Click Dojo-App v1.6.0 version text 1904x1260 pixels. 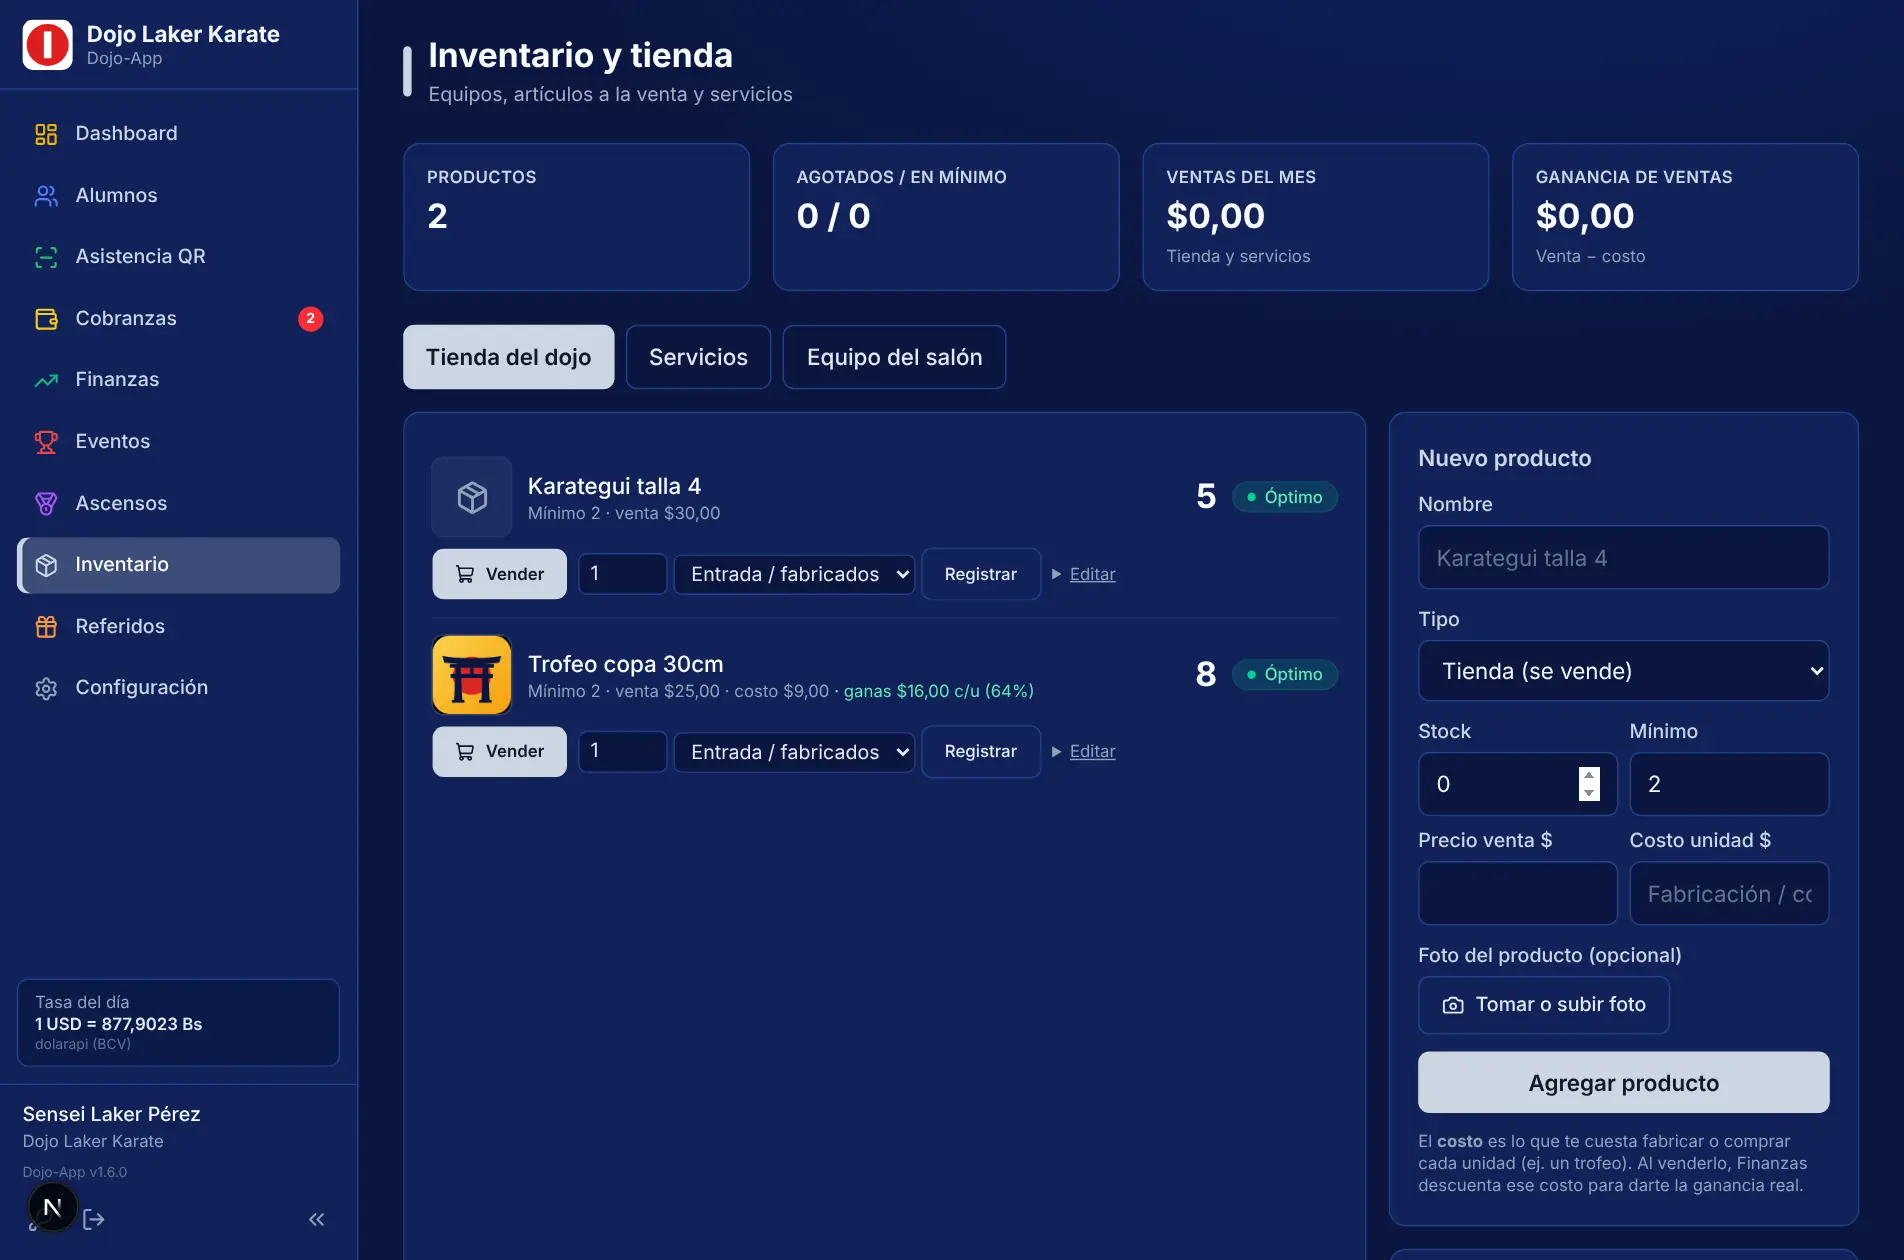[x=75, y=1173]
